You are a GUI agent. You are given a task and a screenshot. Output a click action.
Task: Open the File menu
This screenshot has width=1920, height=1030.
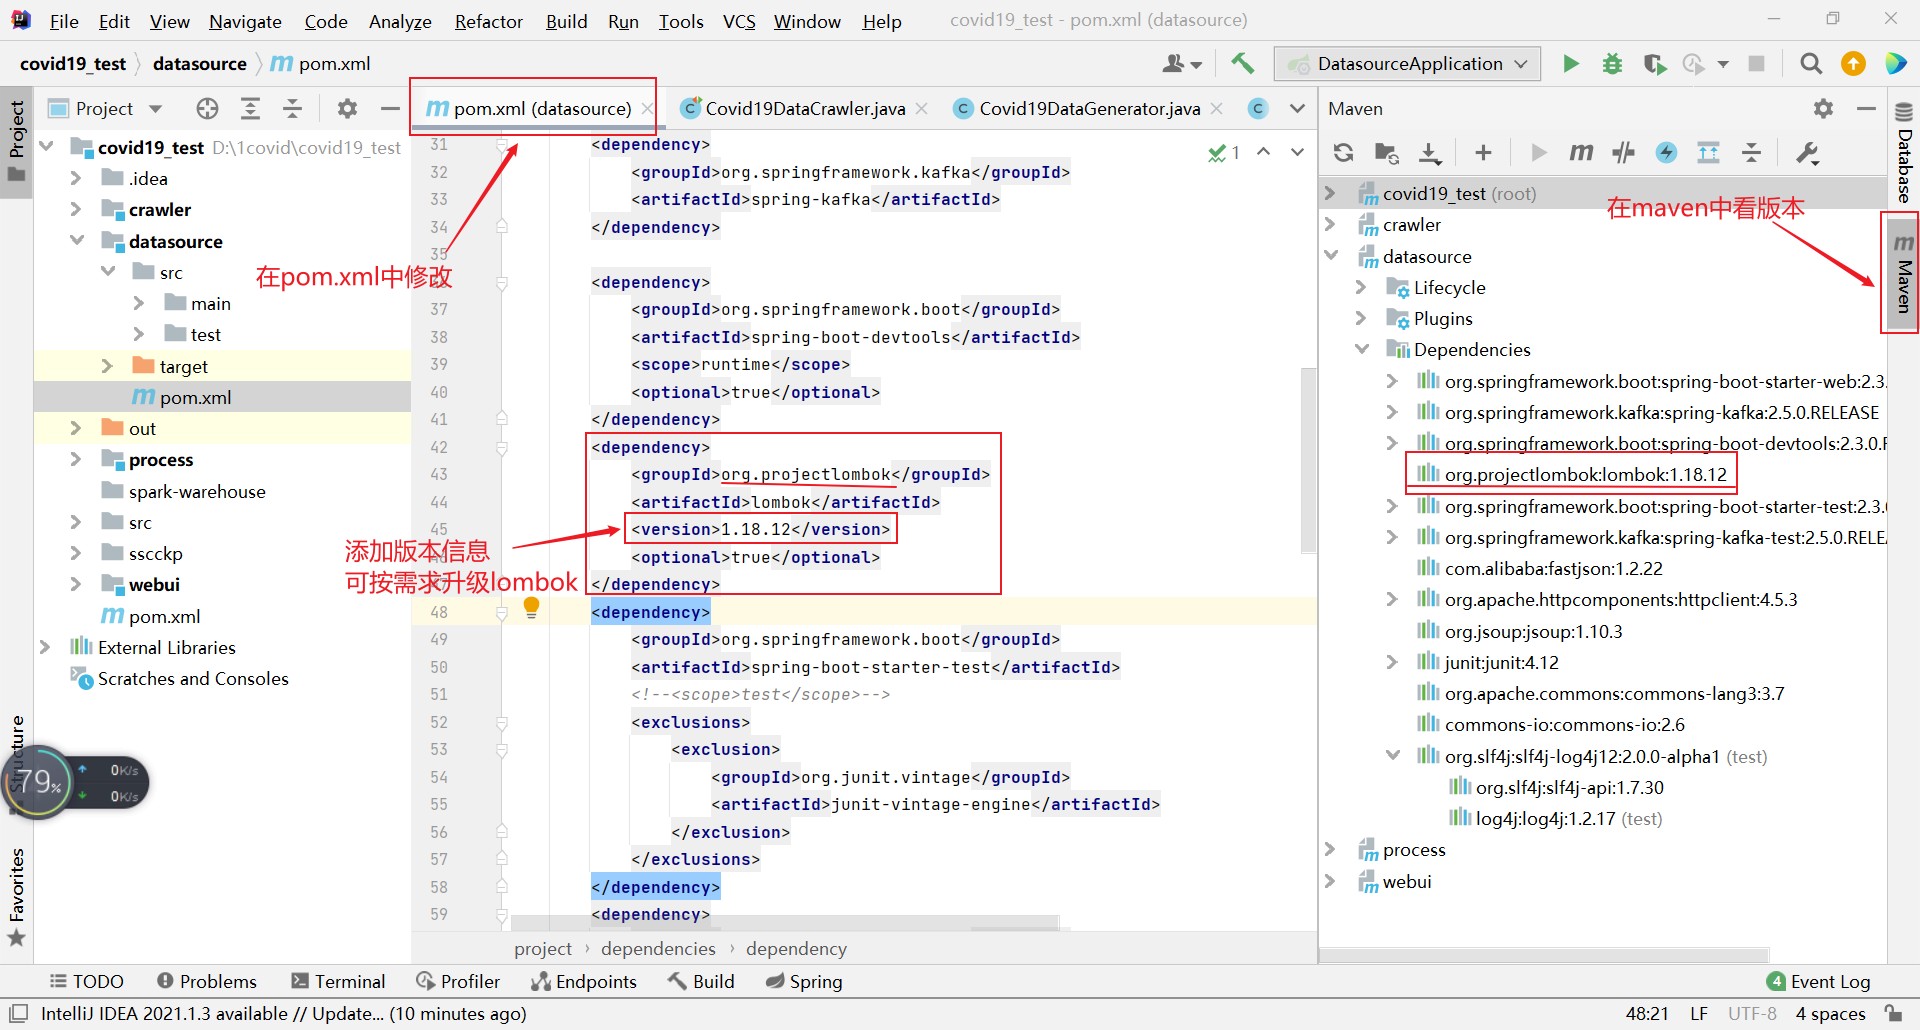pos(64,21)
